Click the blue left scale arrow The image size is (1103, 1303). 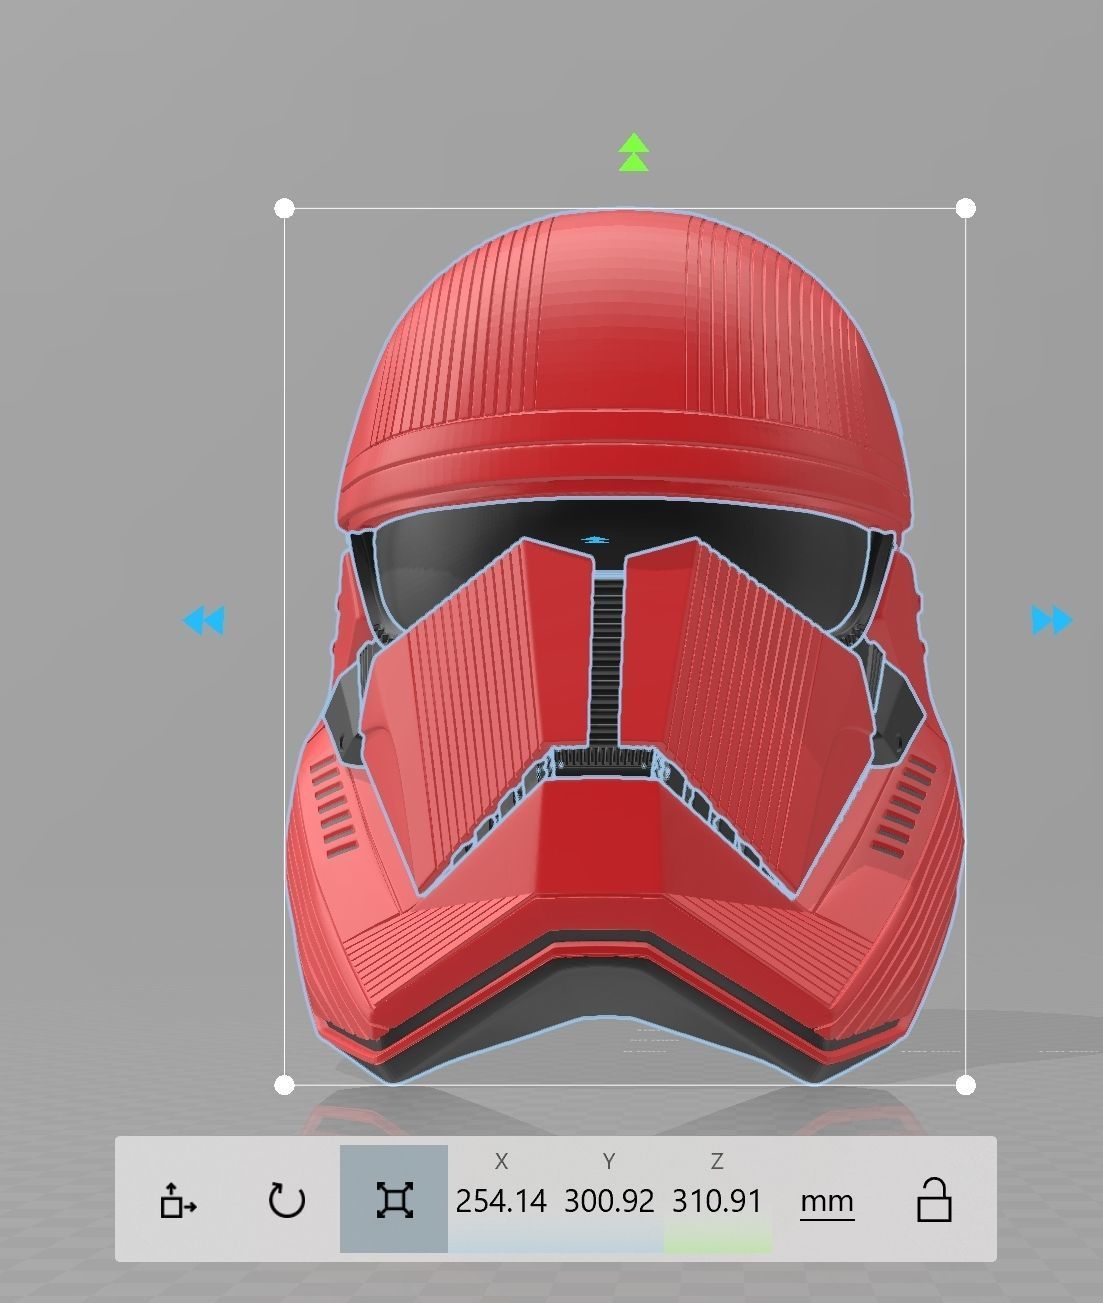(204, 621)
